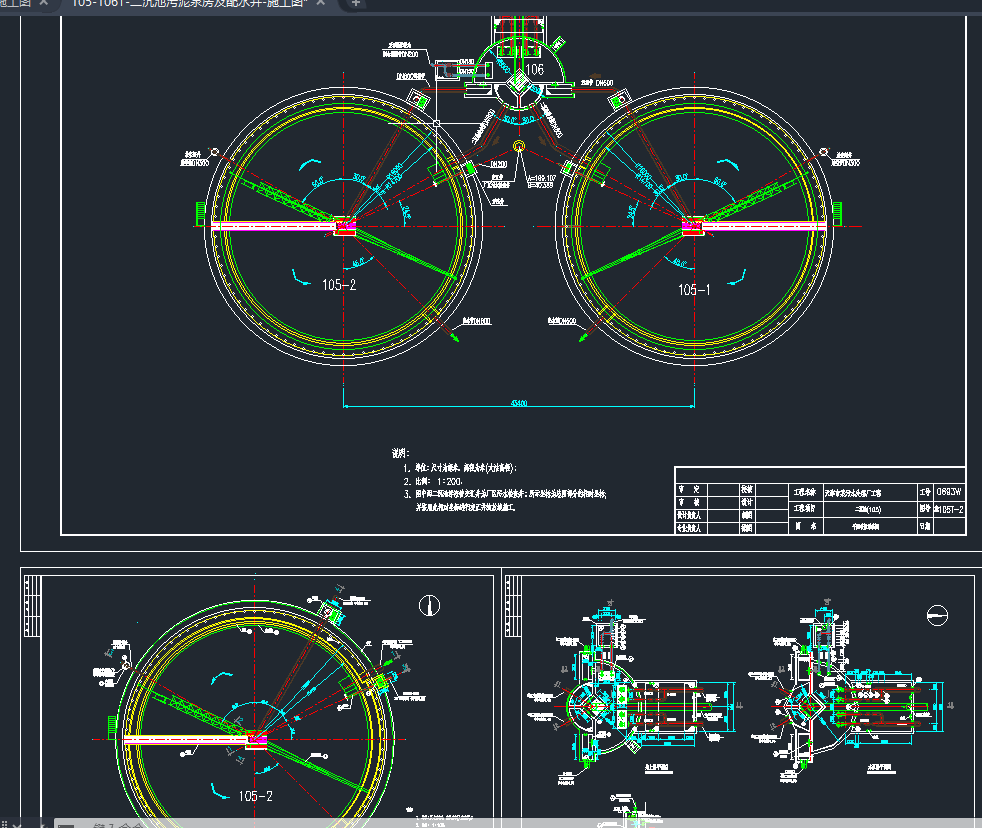Switch to the 105-1061 drawing tab
The width and height of the screenshot is (982, 828).
(188, 3)
